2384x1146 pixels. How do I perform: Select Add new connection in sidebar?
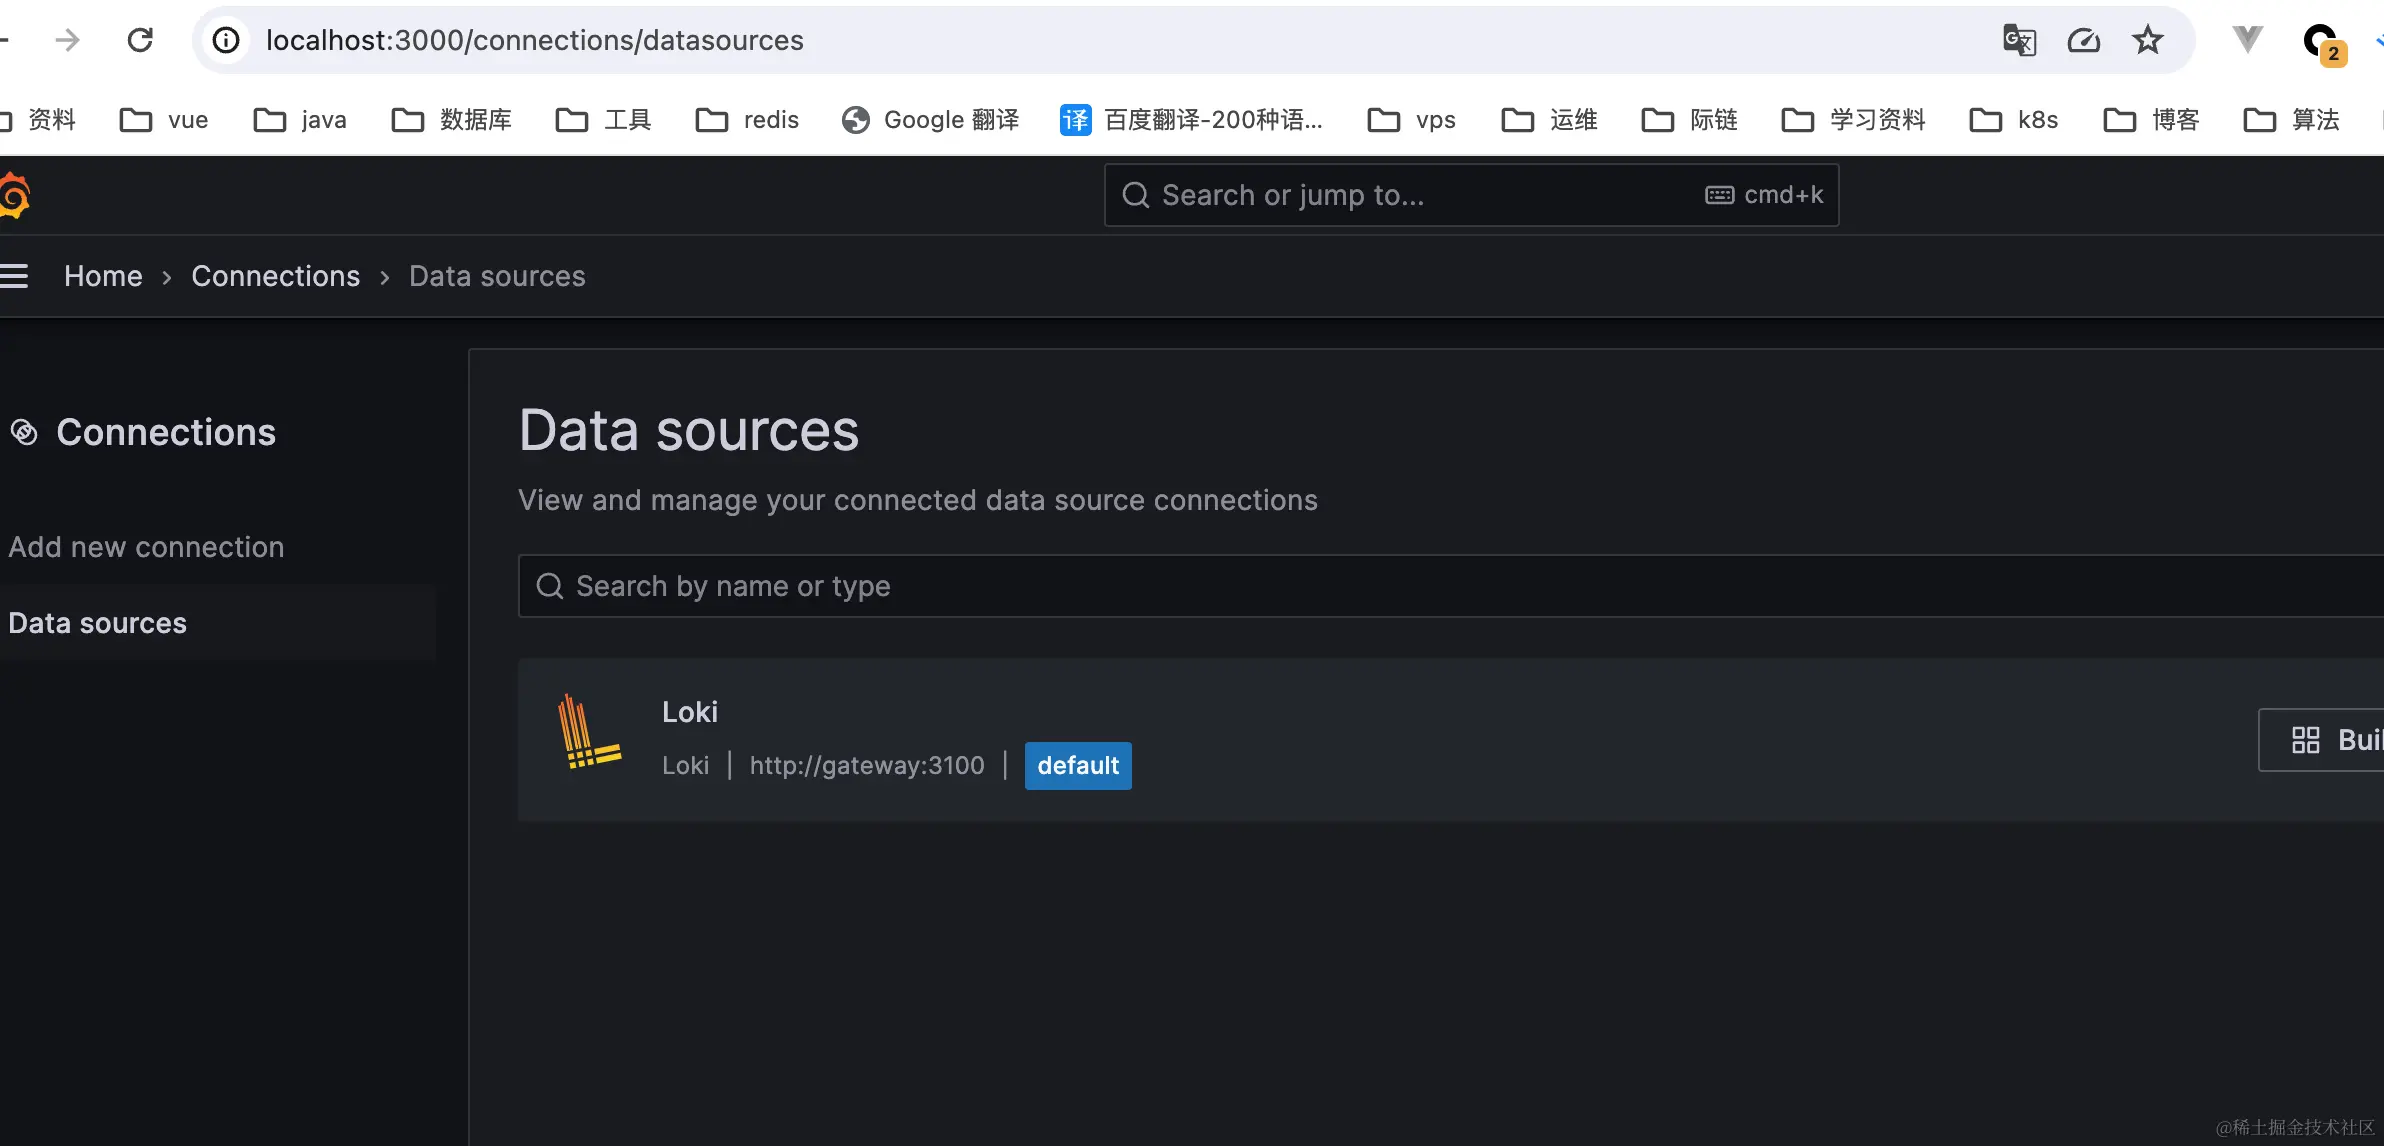coord(146,547)
